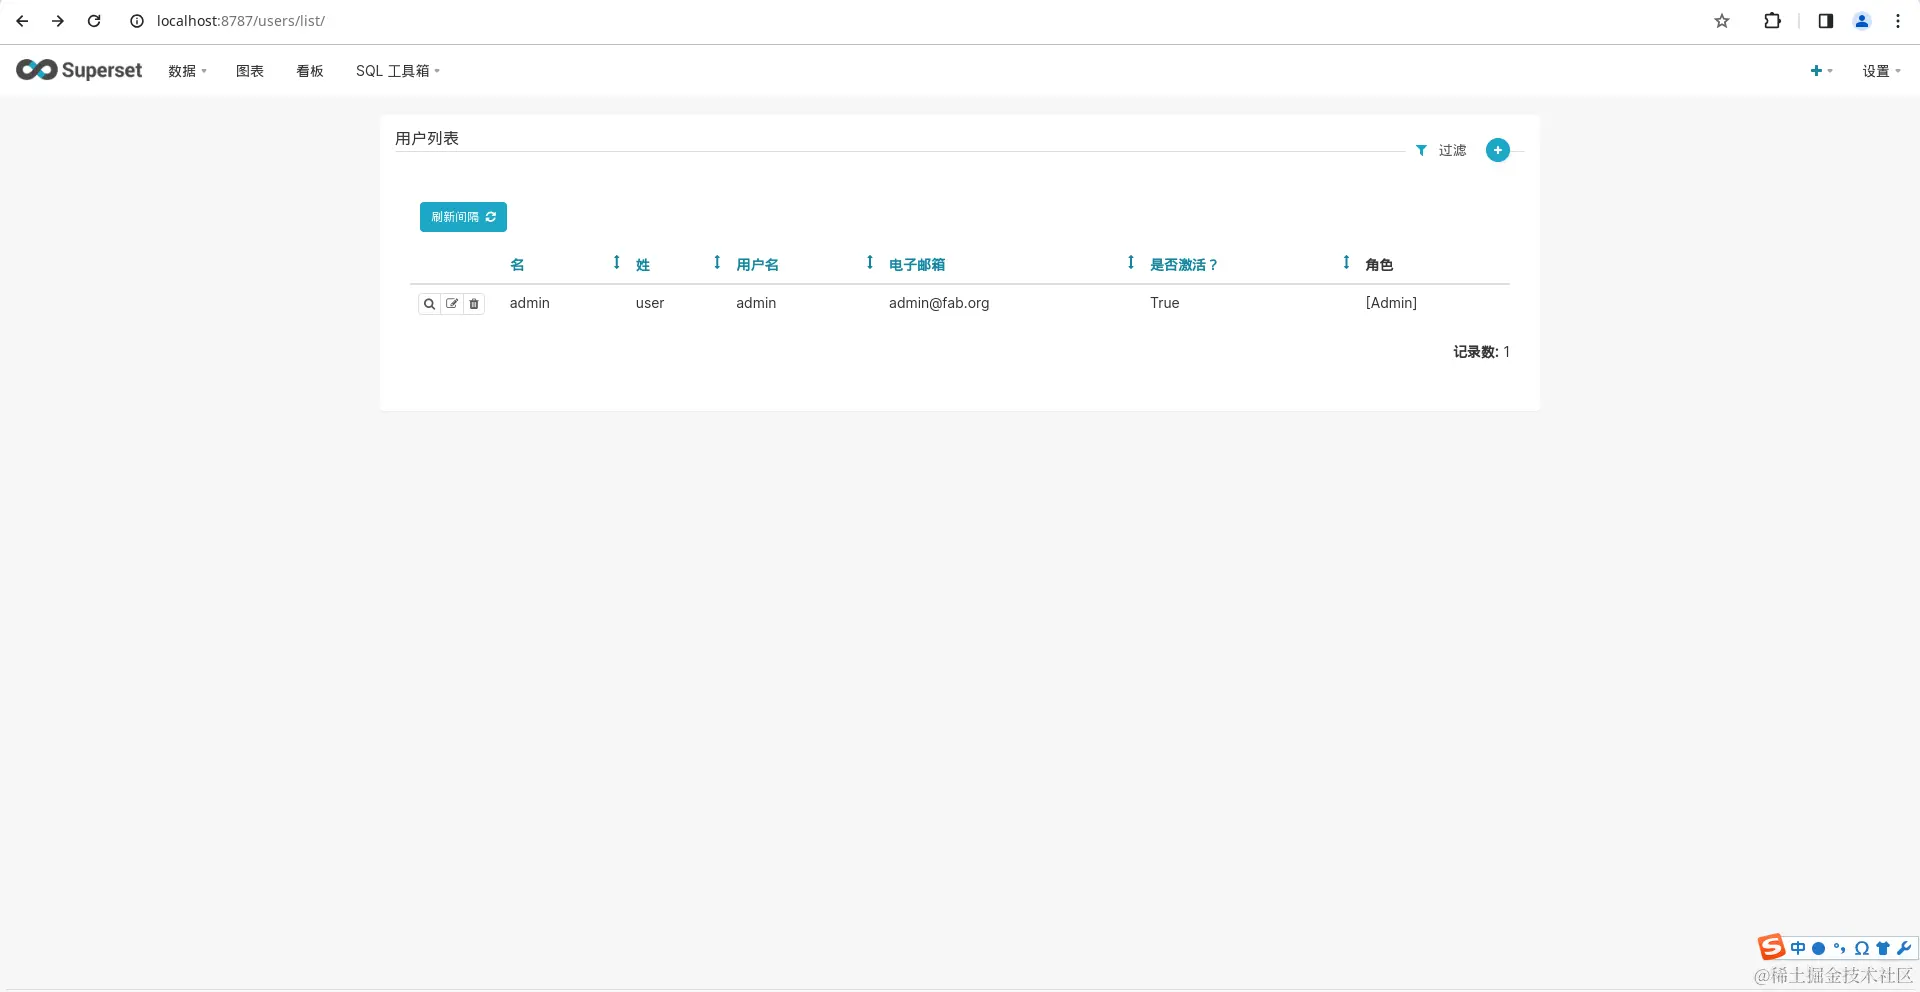Select the [Admin] role cell

(x=1391, y=303)
